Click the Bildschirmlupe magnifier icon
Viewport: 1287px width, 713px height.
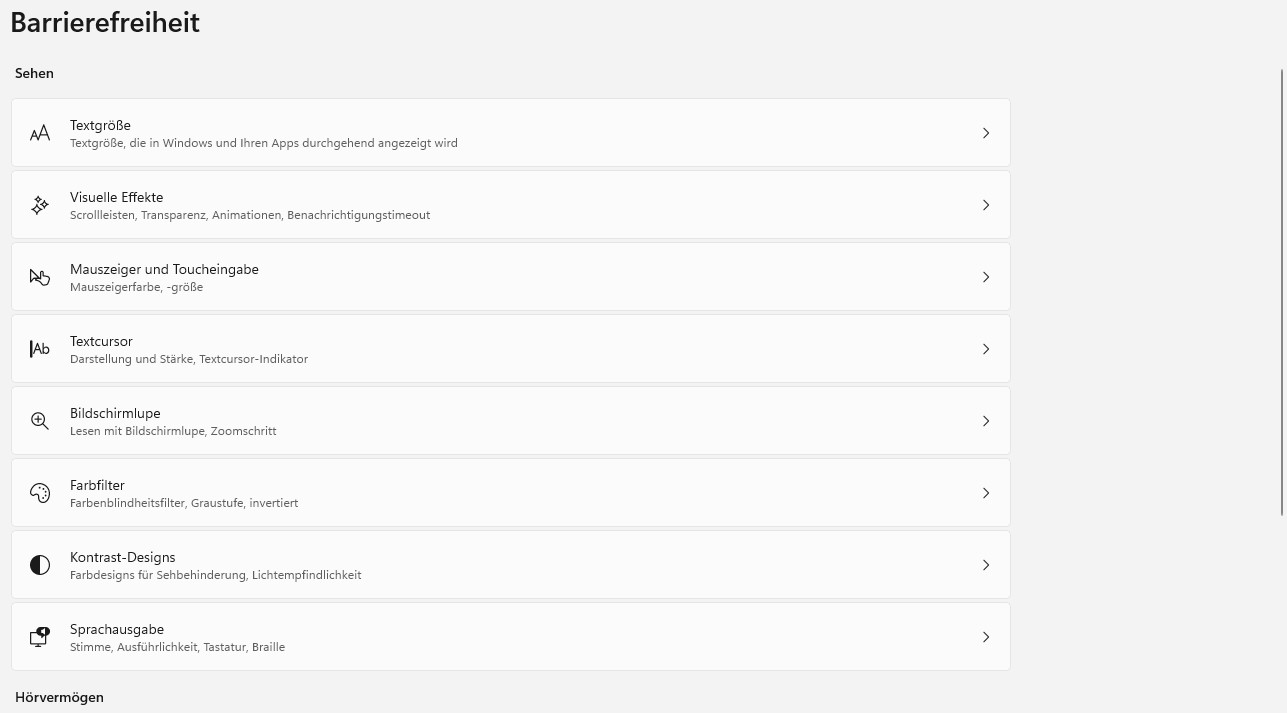40,421
